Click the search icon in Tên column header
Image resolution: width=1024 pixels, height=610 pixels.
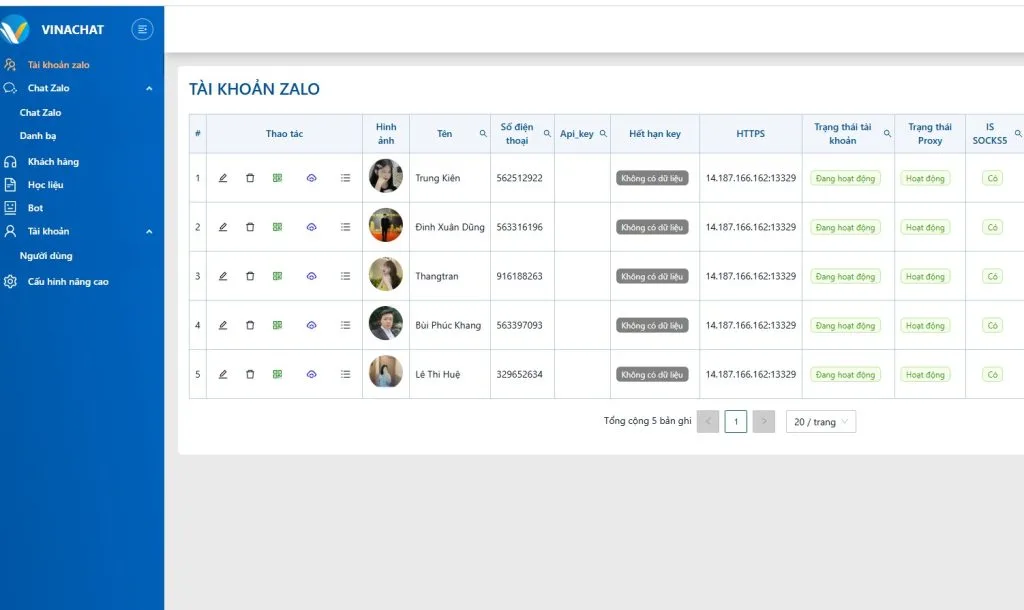point(483,133)
